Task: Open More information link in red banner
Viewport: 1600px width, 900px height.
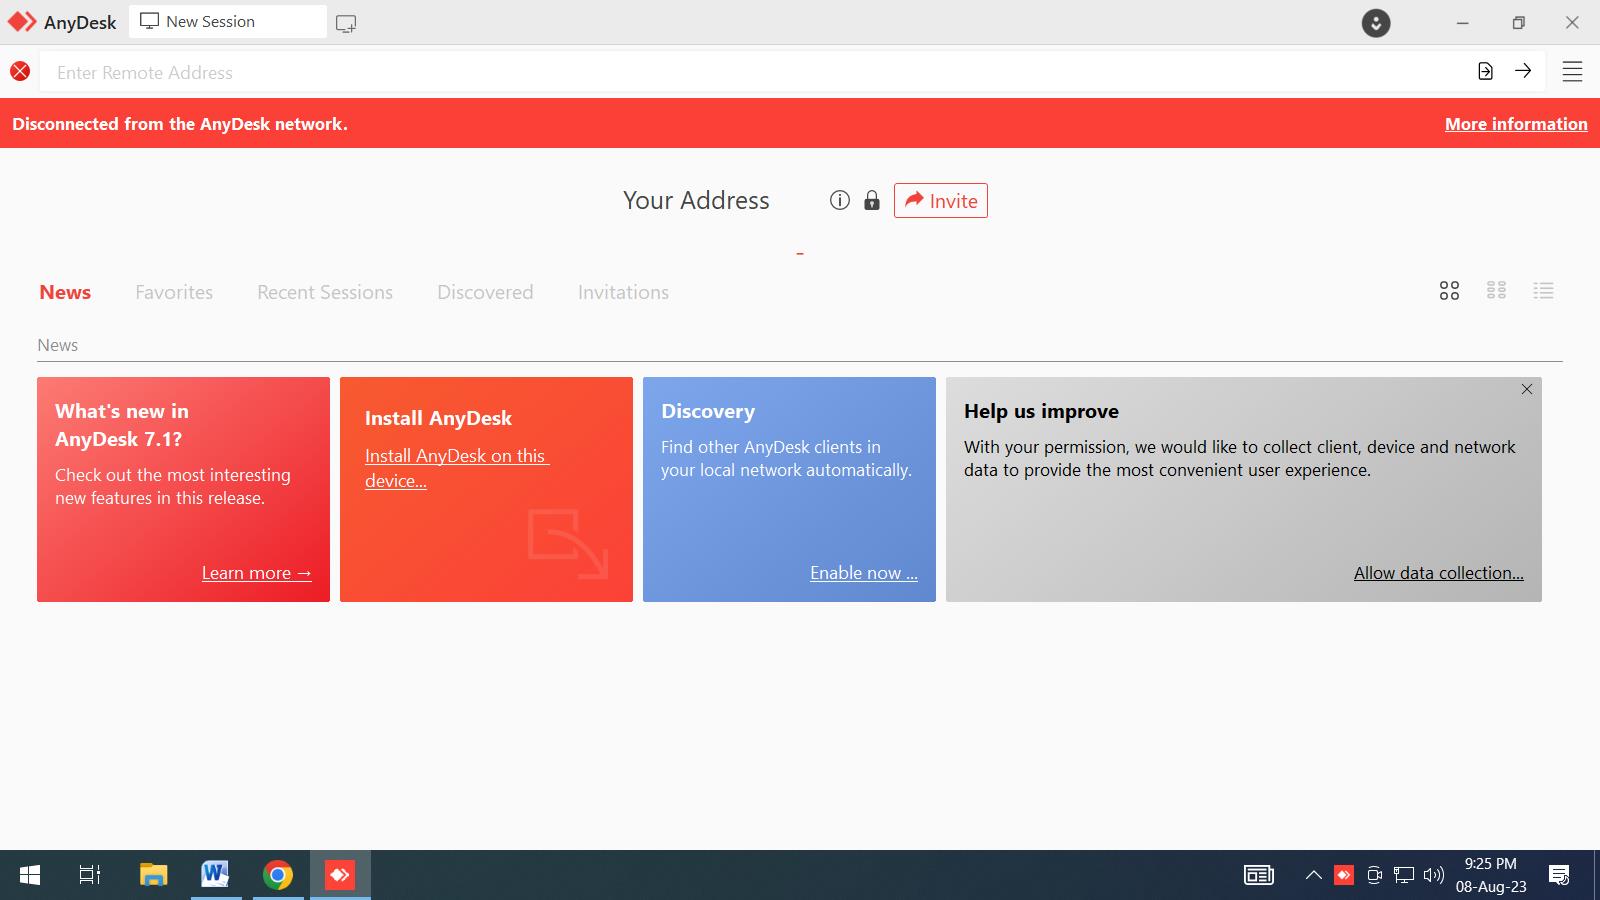Action: pos(1515,124)
